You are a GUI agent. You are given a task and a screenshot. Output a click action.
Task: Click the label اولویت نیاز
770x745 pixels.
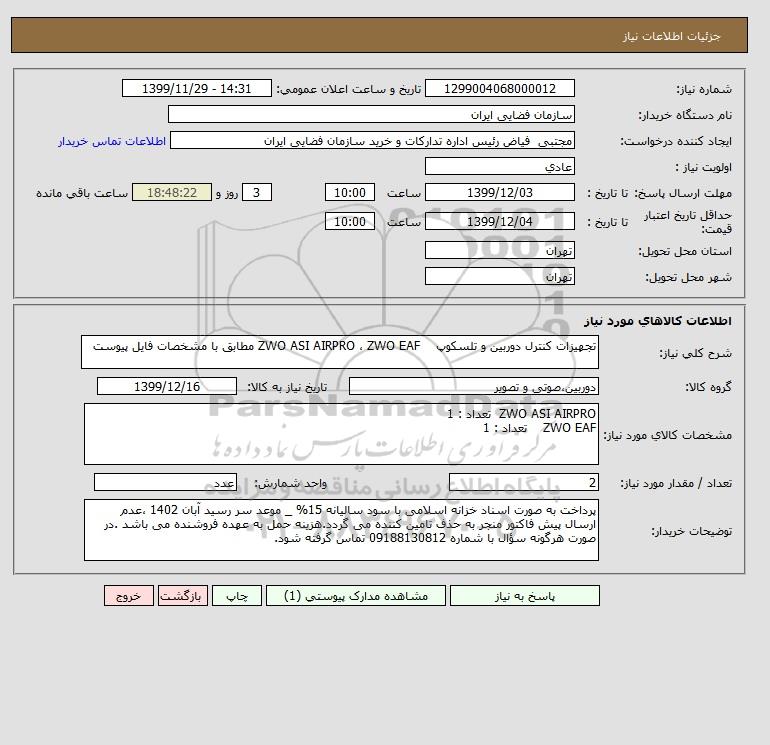704,167
